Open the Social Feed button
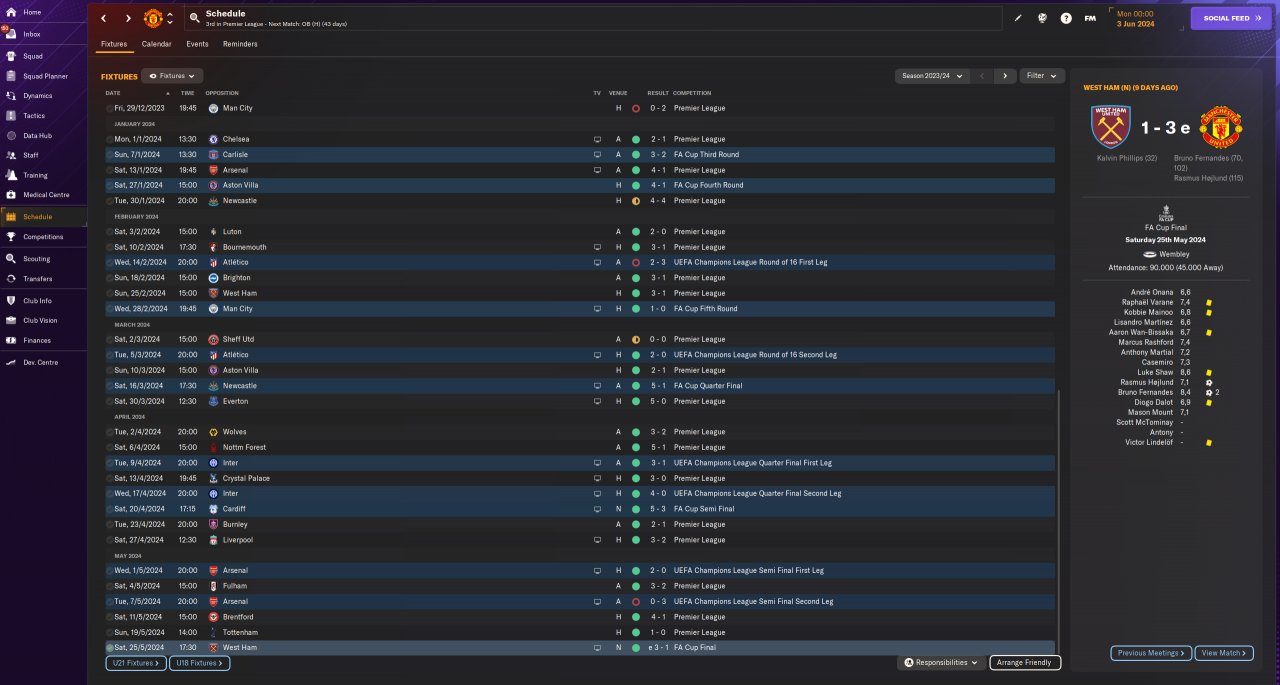1280x685 pixels. coord(1231,18)
